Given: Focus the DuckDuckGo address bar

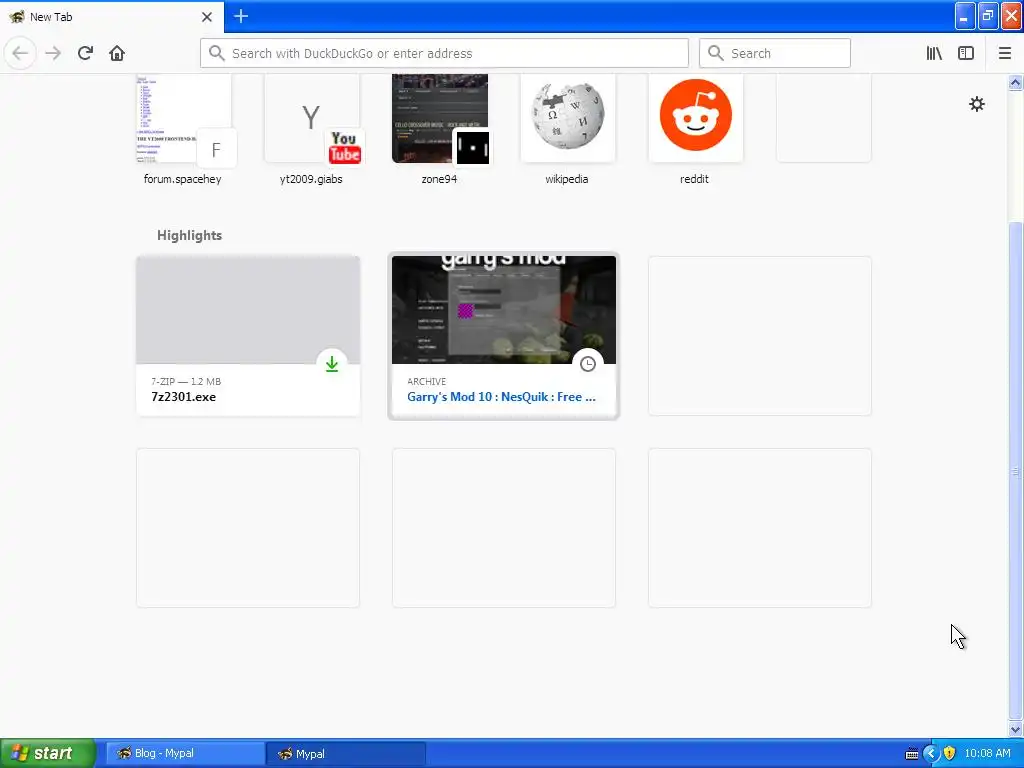Looking at the screenshot, I should tap(444, 54).
